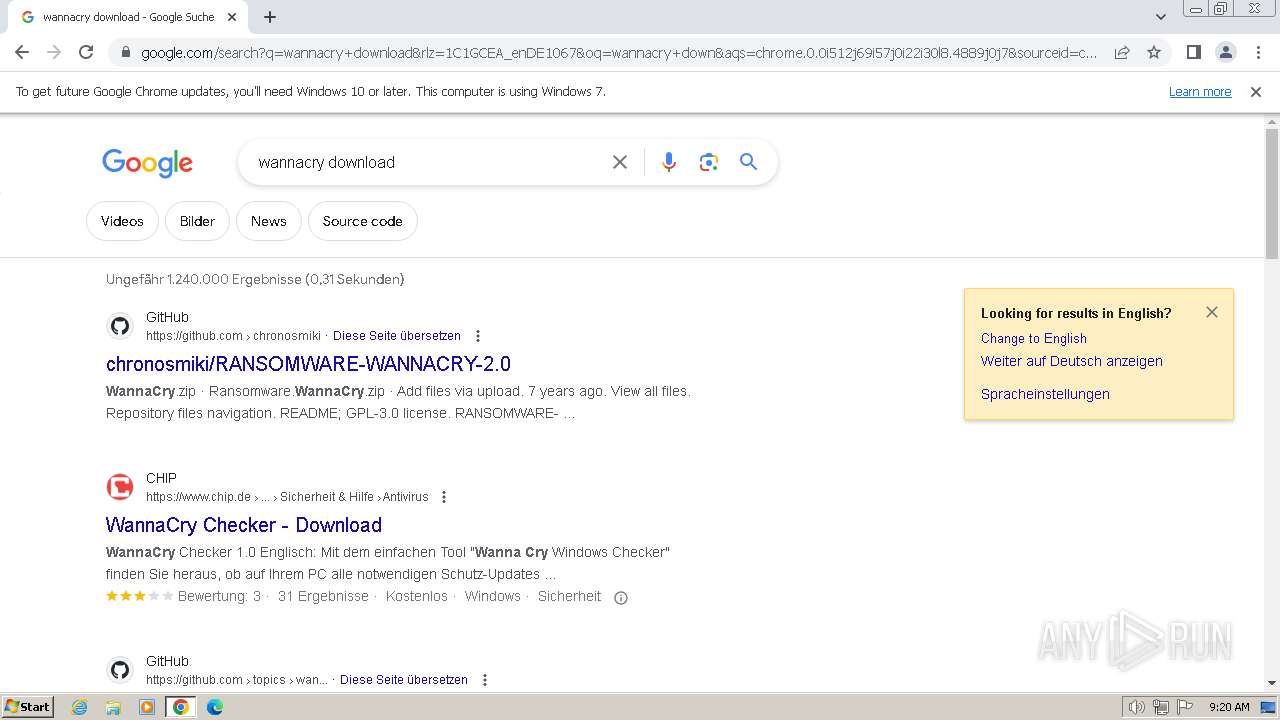Show rating info icon for CHIP result
This screenshot has width=1280, height=720.
(621, 598)
